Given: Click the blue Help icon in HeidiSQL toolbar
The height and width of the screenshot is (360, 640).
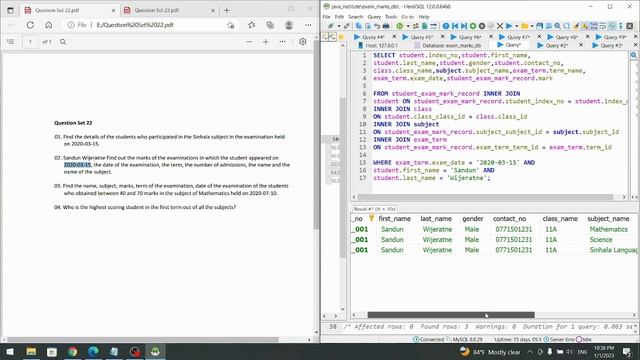Looking at the screenshot, I should (446, 26).
